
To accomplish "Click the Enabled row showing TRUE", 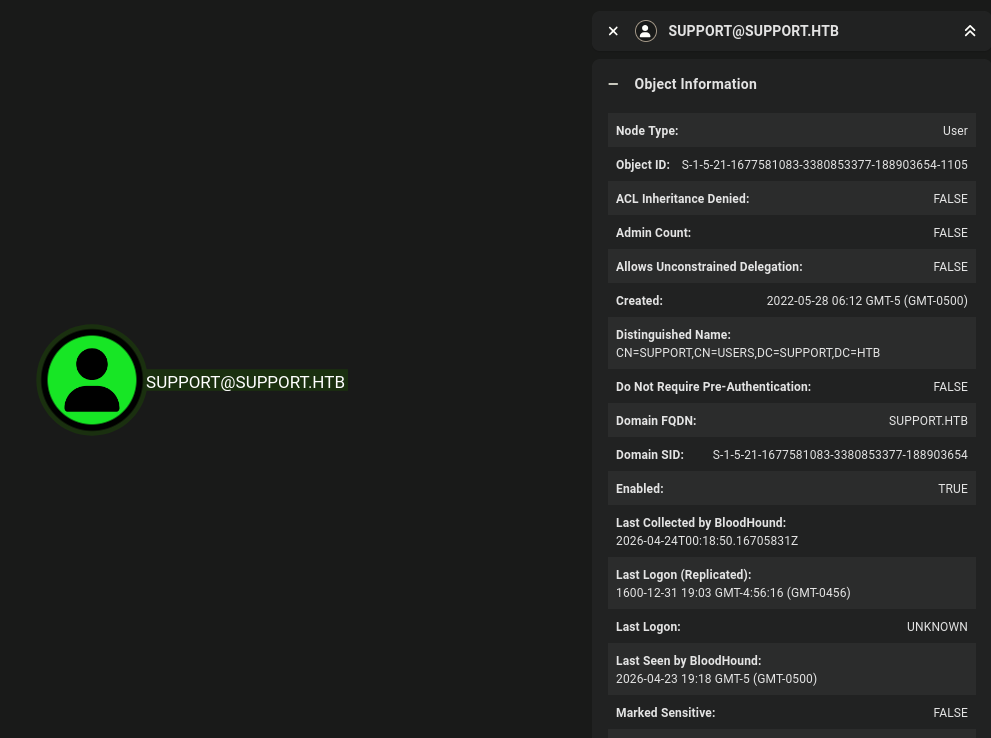I will (x=952, y=489).
